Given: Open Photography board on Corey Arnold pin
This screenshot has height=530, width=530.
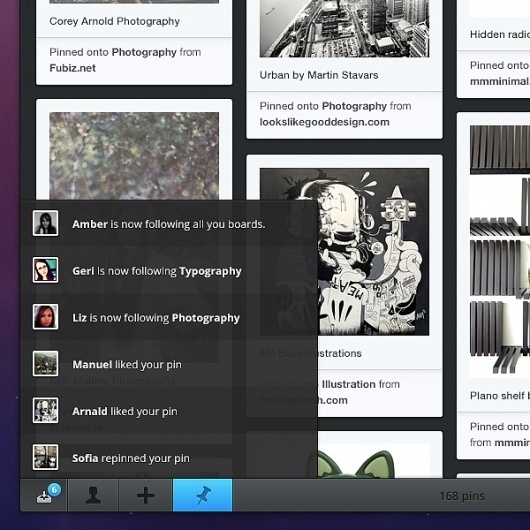Looking at the screenshot, I should (x=144, y=52).
